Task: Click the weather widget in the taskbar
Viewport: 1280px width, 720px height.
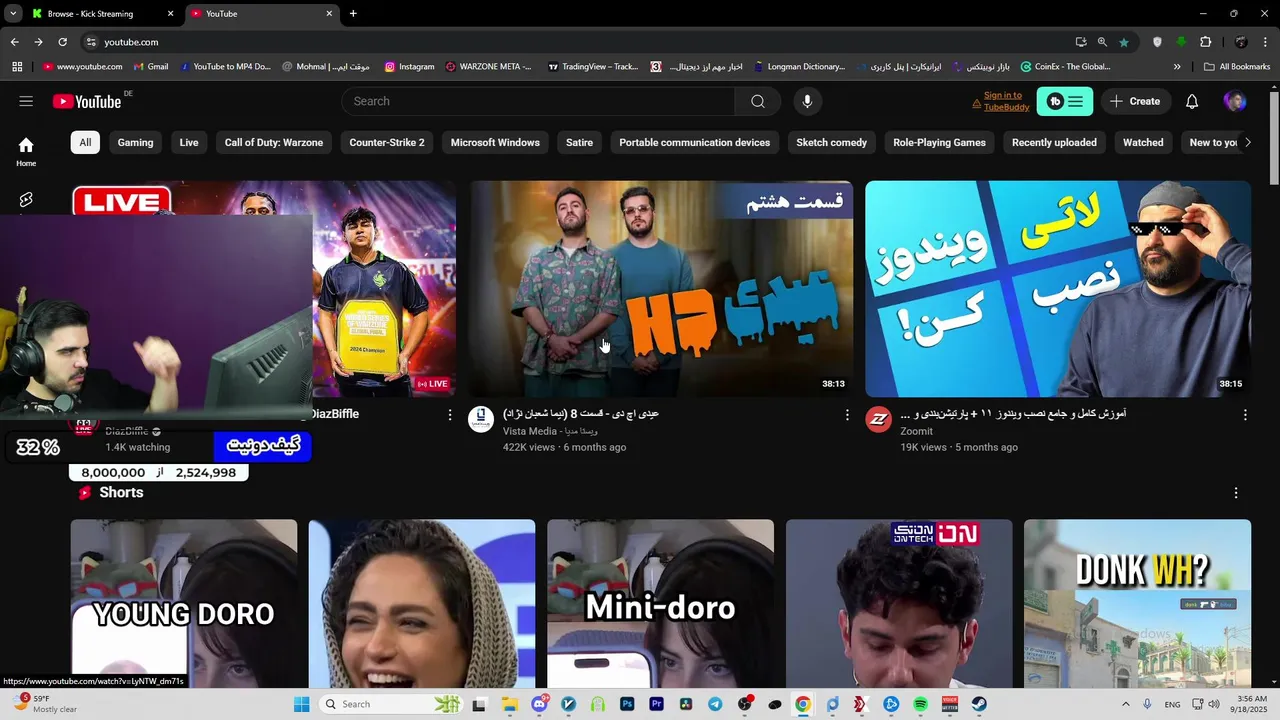Action: (x=43, y=704)
